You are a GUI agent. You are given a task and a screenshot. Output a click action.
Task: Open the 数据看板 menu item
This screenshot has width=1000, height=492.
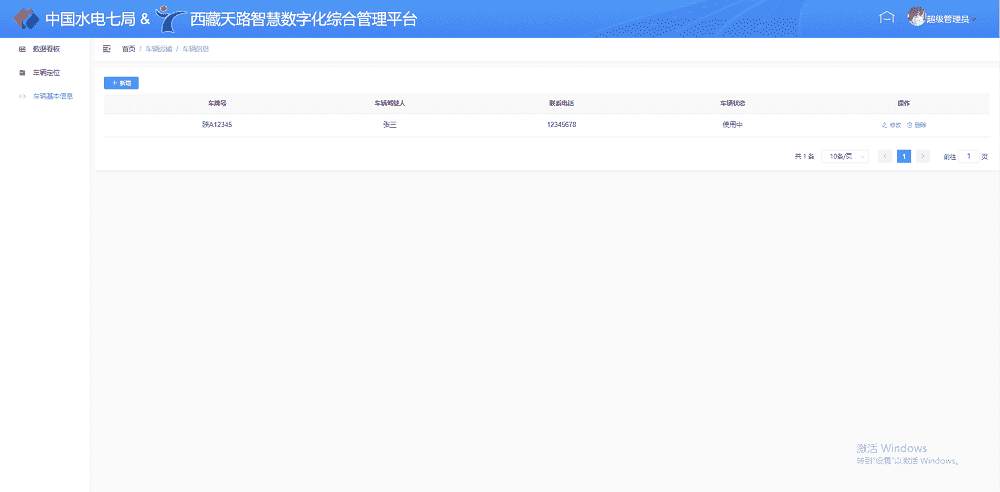pos(46,48)
